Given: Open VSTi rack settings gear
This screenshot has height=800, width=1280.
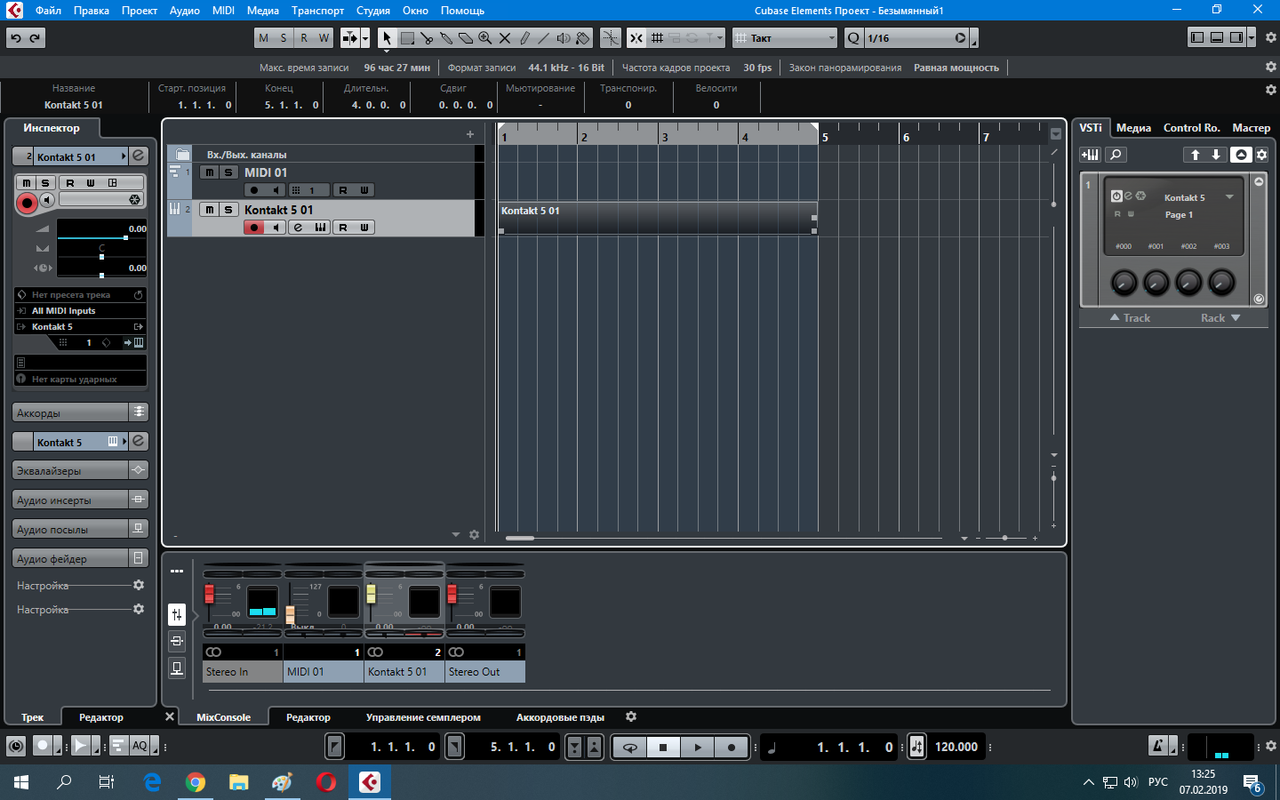Looking at the screenshot, I should coord(1262,154).
